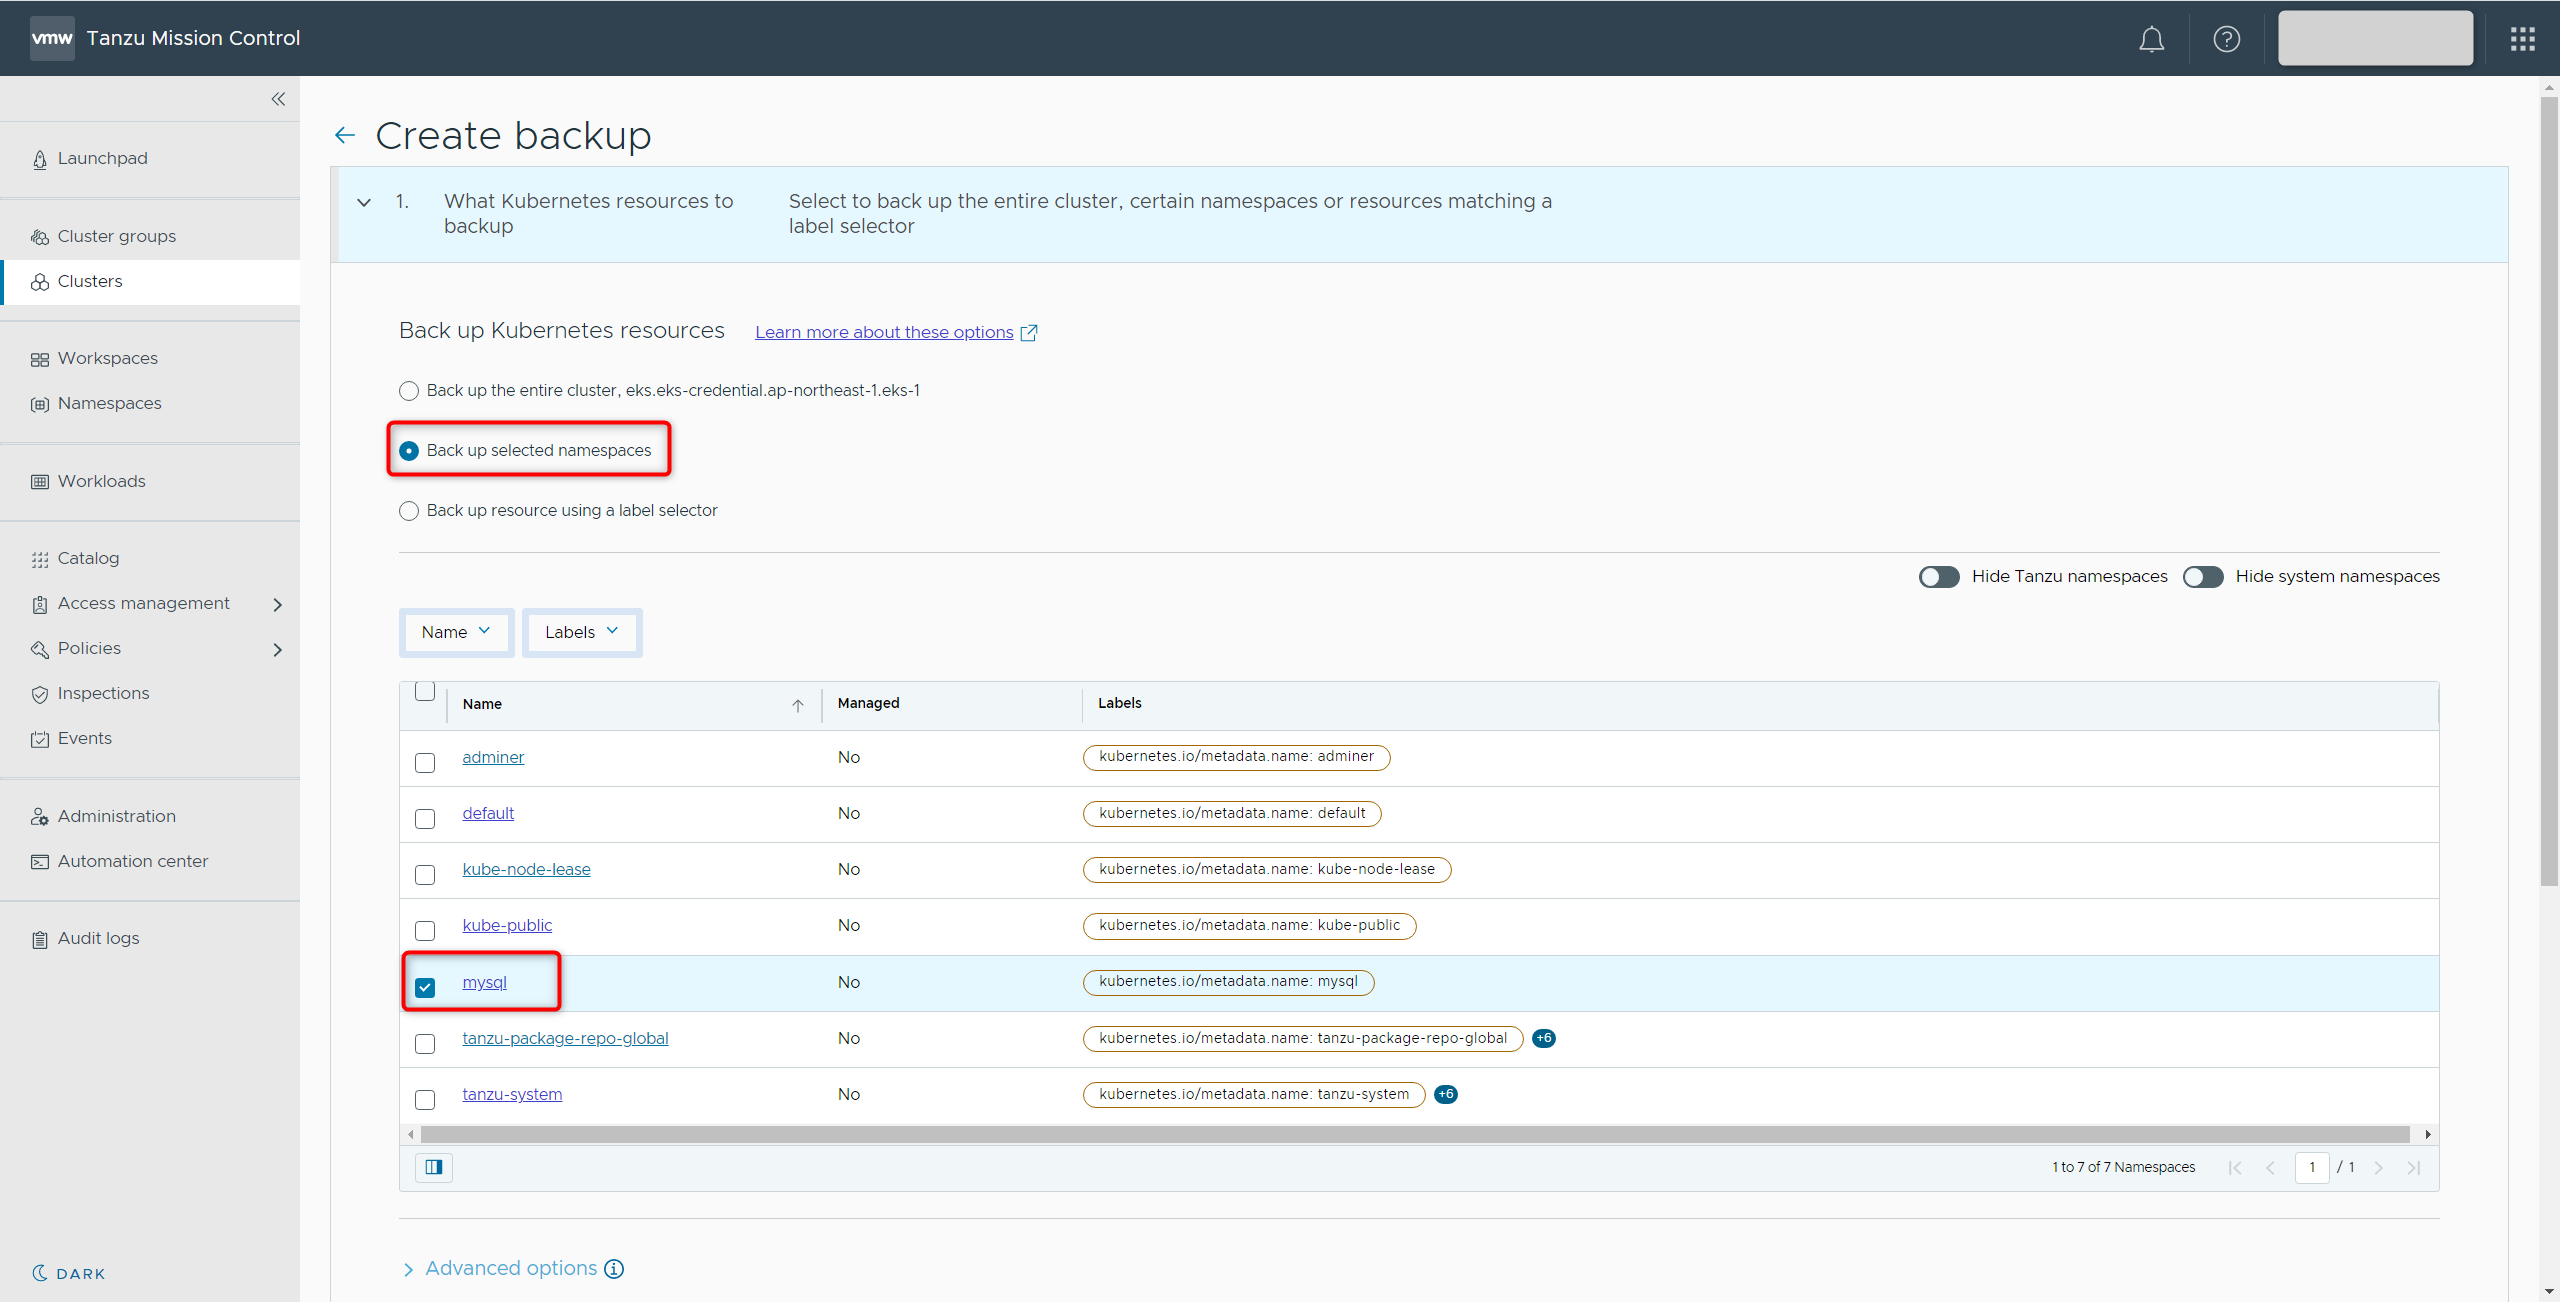Screen dimensions: 2560x1302
Task: Open the apps grid icon
Action: [2522, 39]
